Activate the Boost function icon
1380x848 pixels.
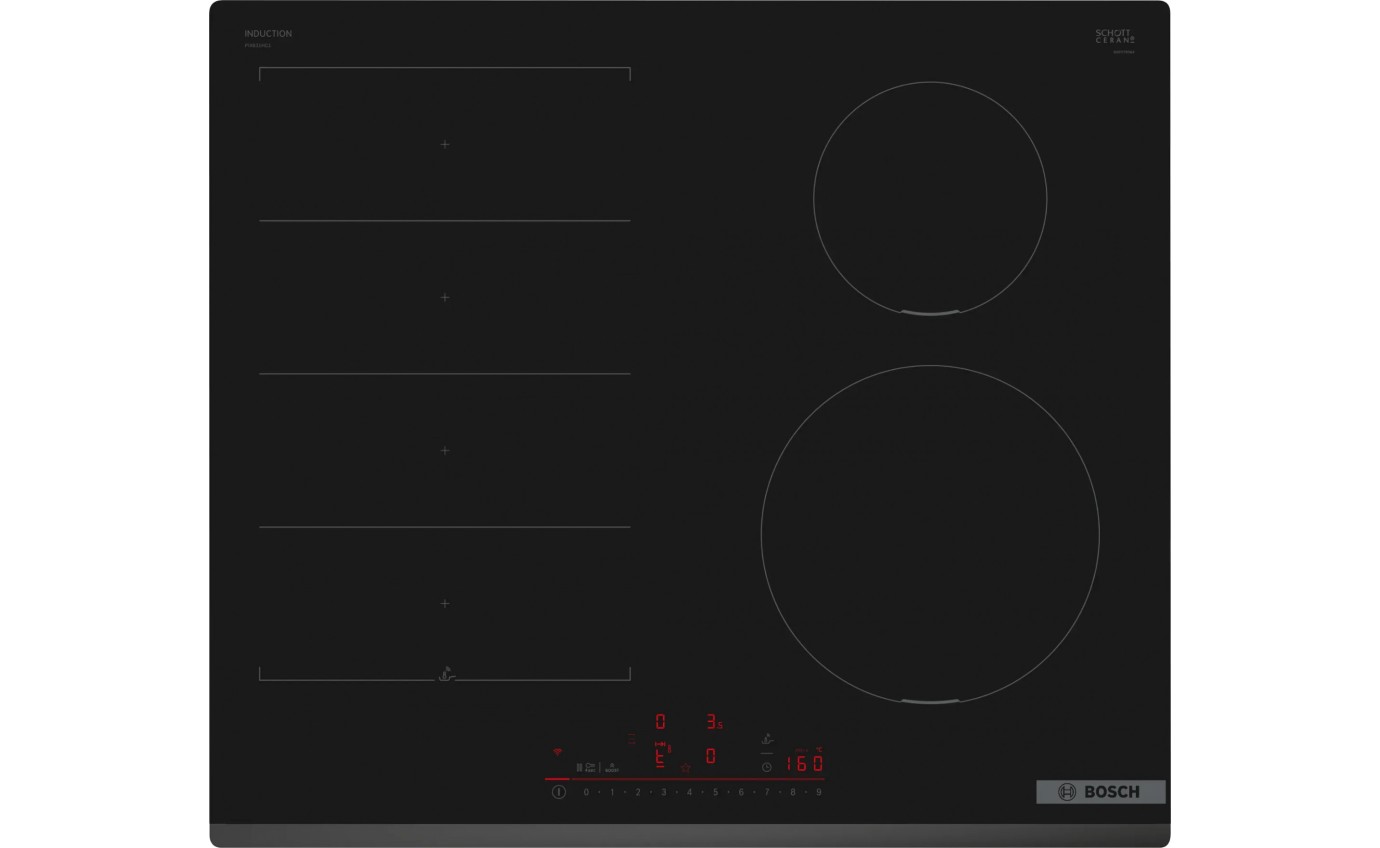tap(612, 767)
